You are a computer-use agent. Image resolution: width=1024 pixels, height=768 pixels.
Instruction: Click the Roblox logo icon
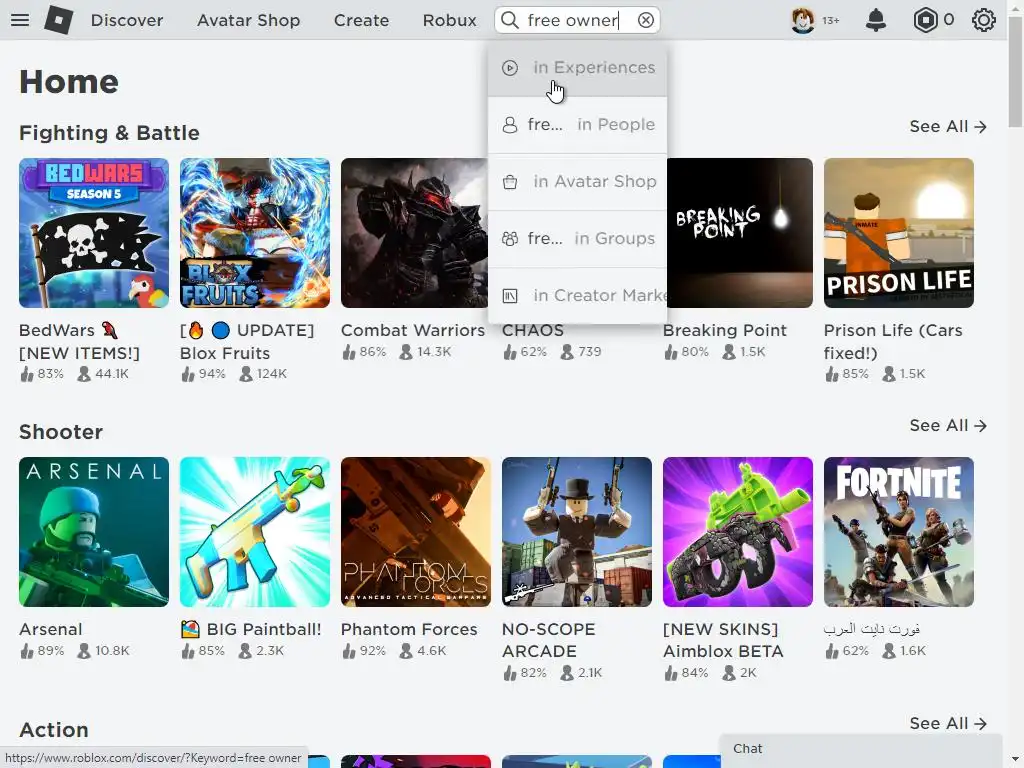[x=58, y=20]
